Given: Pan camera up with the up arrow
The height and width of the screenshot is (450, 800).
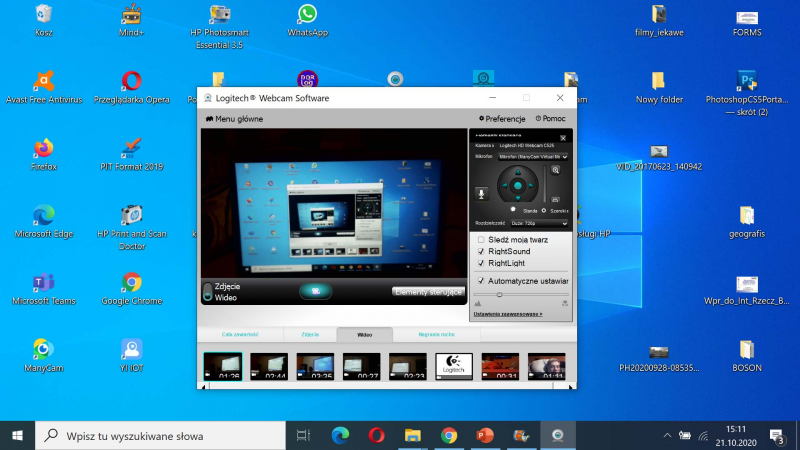Looking at the screenshot, I should [518, 172].
